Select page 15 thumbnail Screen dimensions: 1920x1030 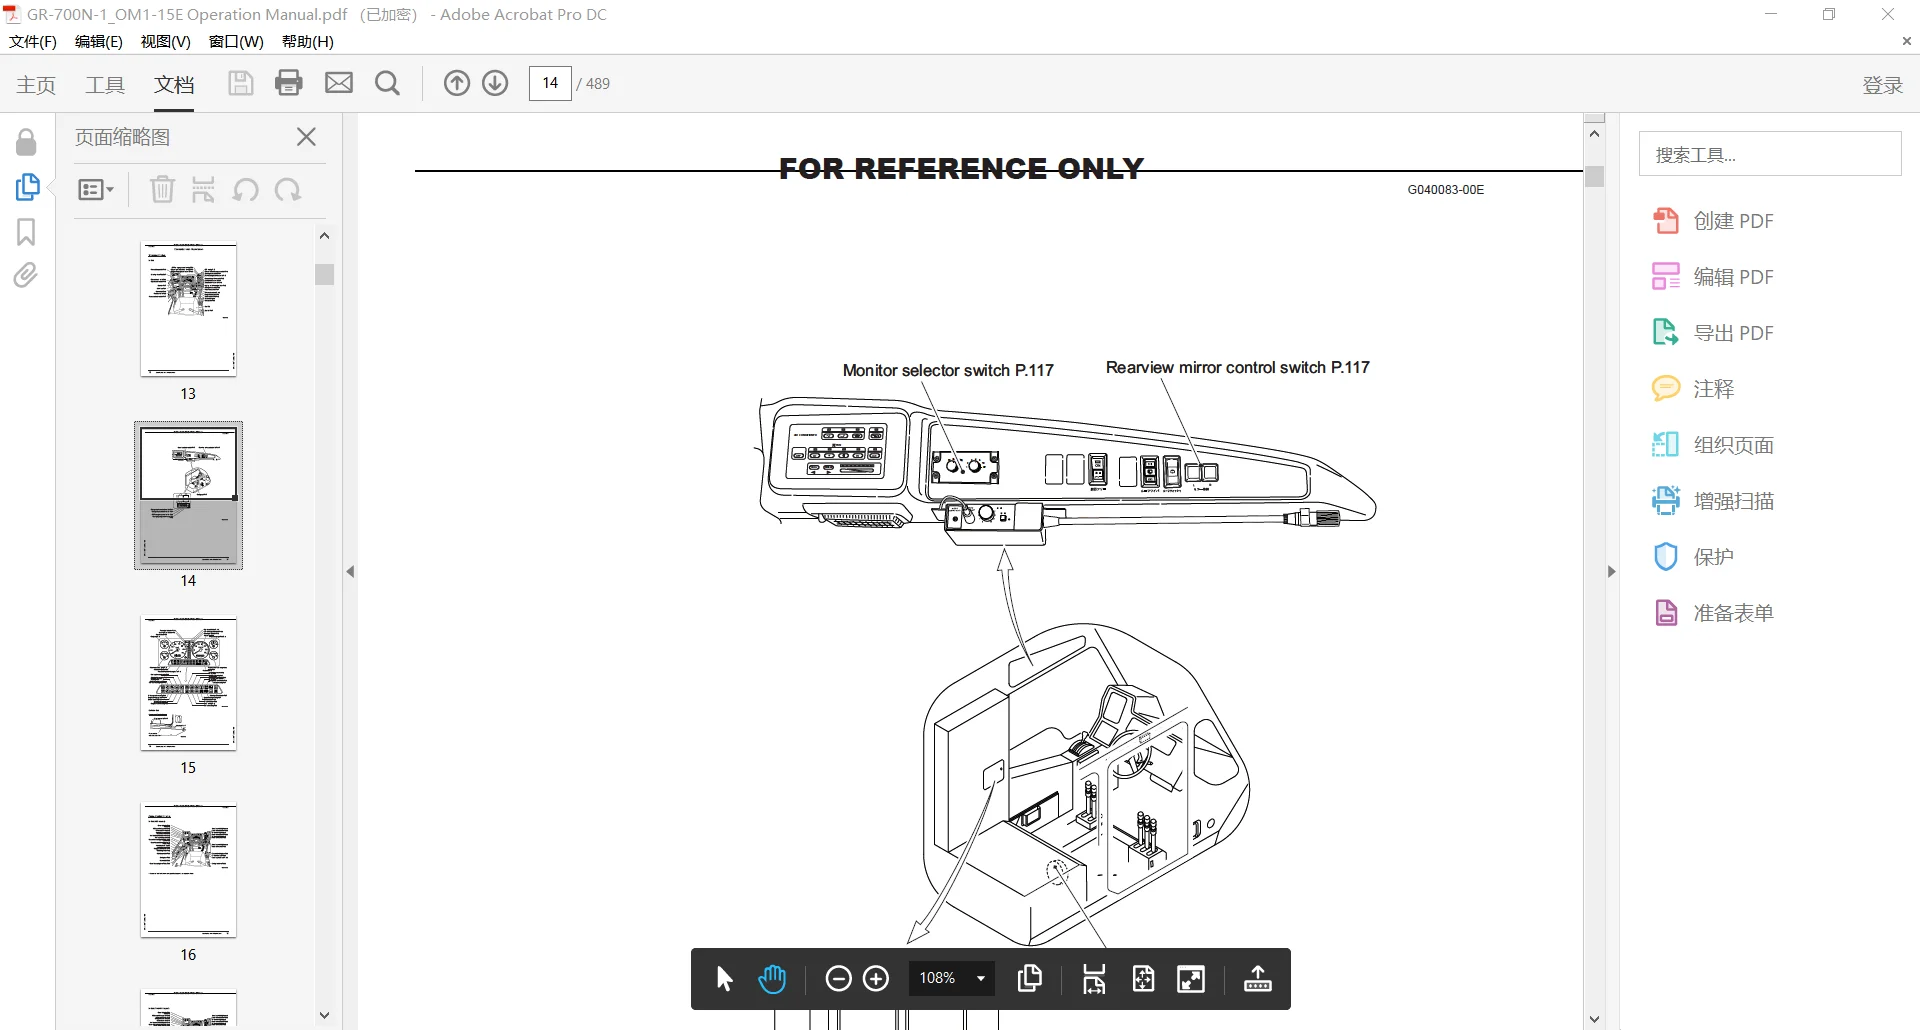[188, 684]
